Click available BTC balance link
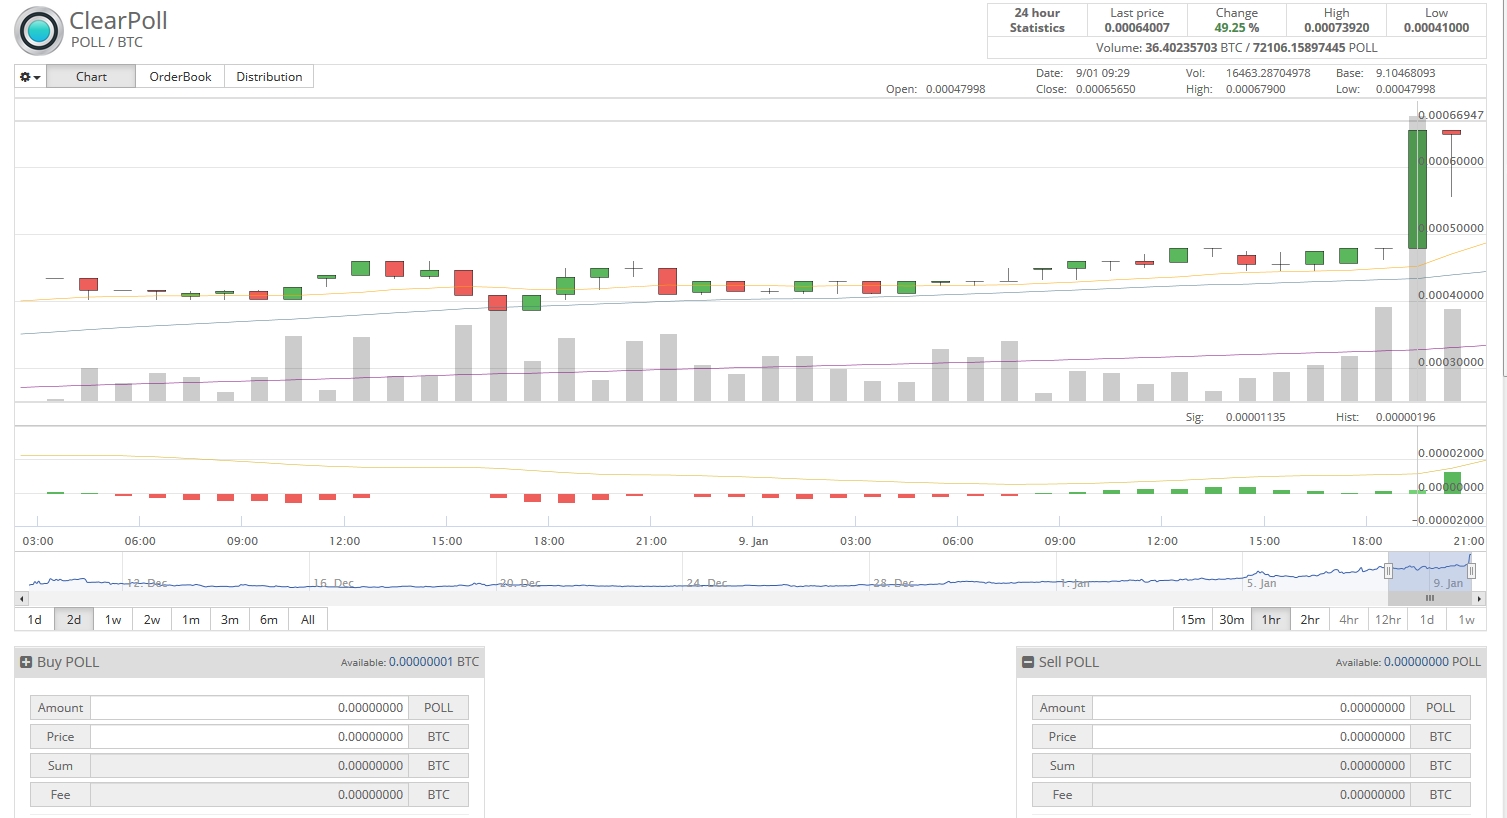Viewport: 1507px width, 818px height. pyautogui.click(x=420, y=662)
